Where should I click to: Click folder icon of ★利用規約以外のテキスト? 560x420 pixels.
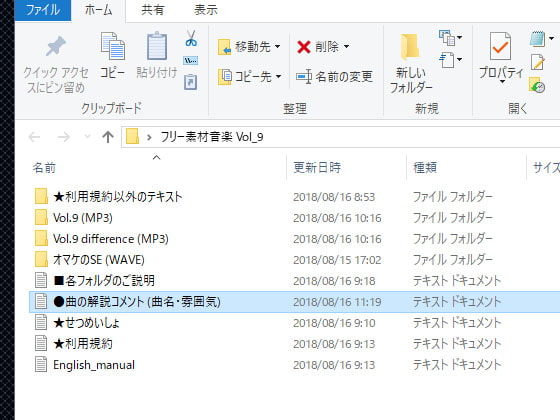[x=41, y=196]
